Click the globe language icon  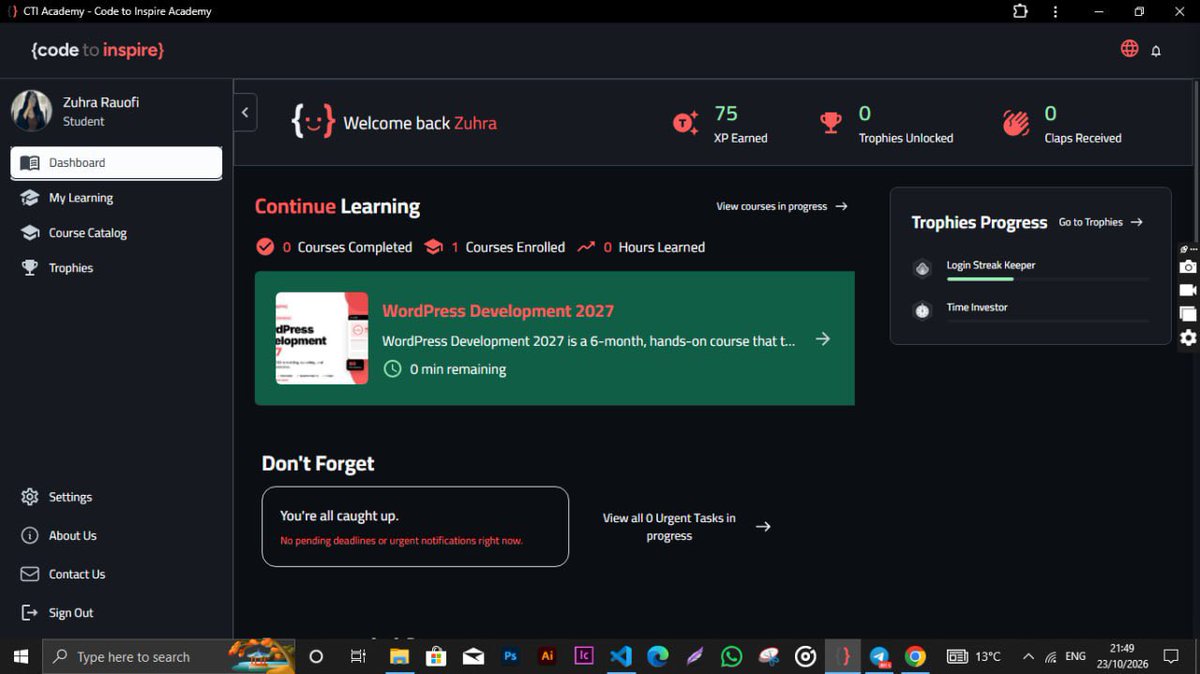(x=1129, y=49)
